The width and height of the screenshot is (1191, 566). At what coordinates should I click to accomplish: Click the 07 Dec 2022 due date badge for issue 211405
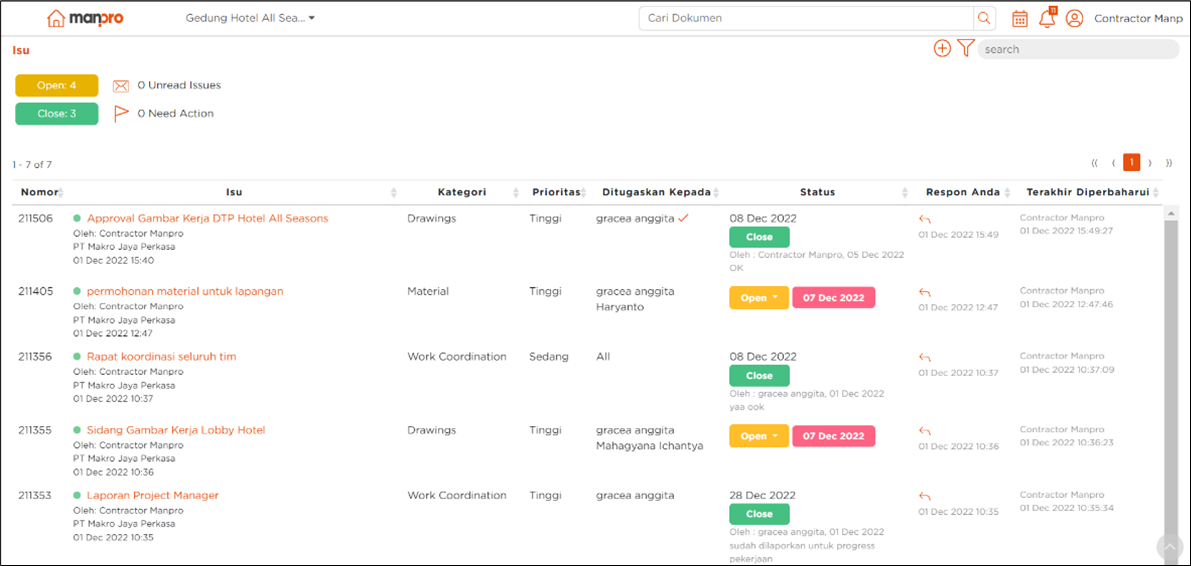point(833,298)
